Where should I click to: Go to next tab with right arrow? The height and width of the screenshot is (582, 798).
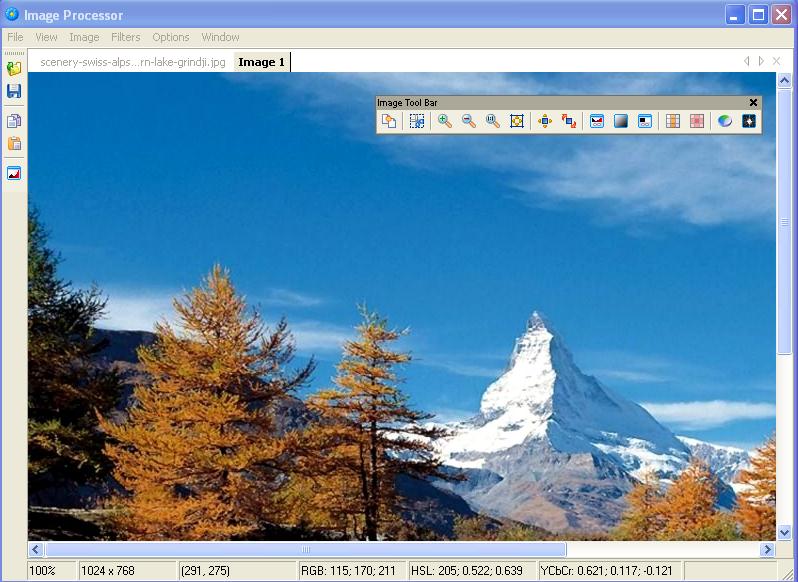761,61
